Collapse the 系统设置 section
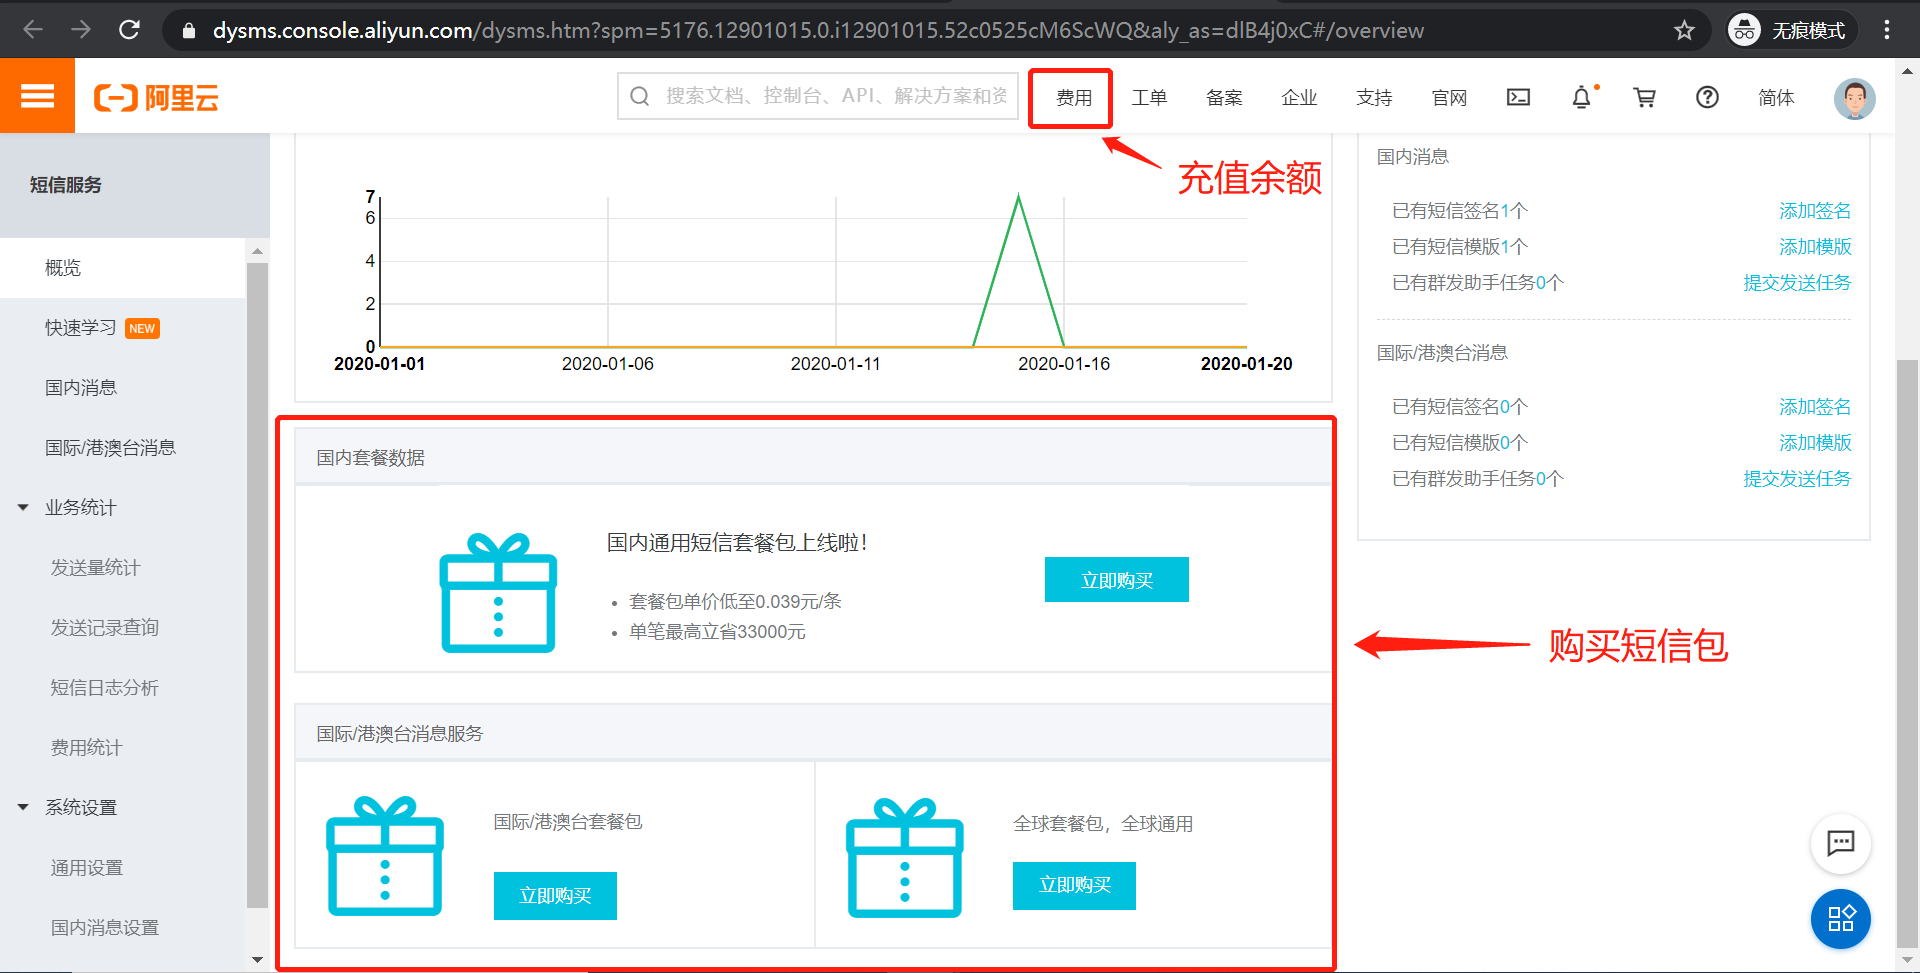 pyautogui.click(x=23, y=807)
